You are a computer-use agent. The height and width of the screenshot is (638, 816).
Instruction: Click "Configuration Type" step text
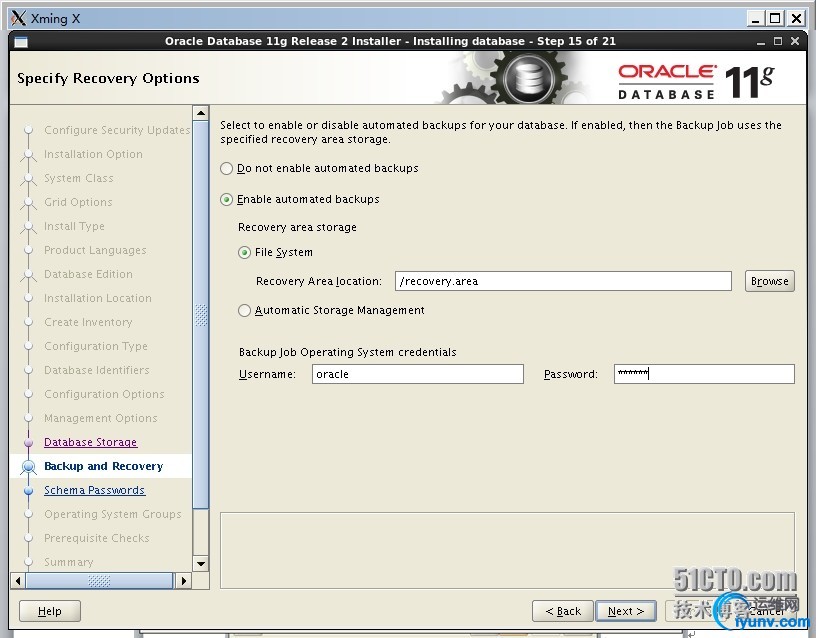click(x=96, y=346)
